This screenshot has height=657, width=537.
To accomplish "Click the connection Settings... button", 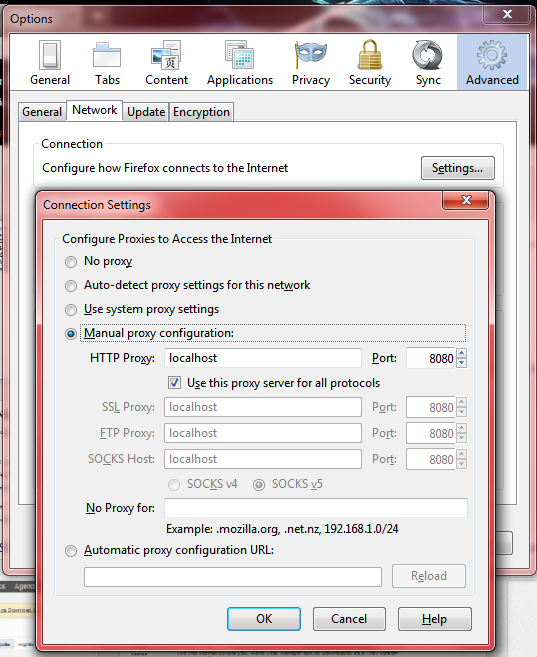I will click(x=457, y=168).
